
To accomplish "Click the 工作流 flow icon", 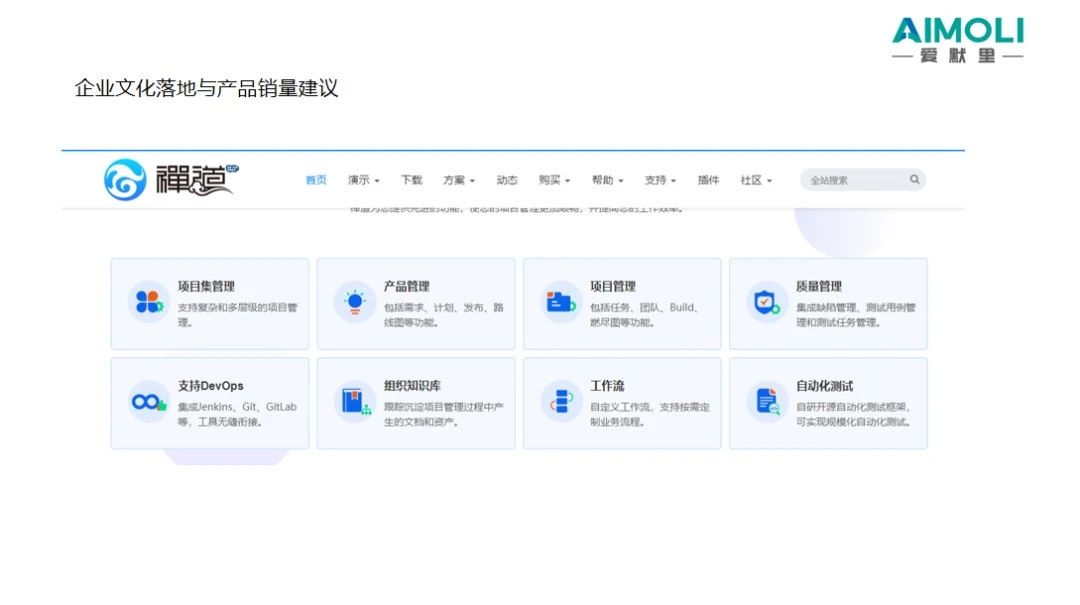I will pos(560,402).
